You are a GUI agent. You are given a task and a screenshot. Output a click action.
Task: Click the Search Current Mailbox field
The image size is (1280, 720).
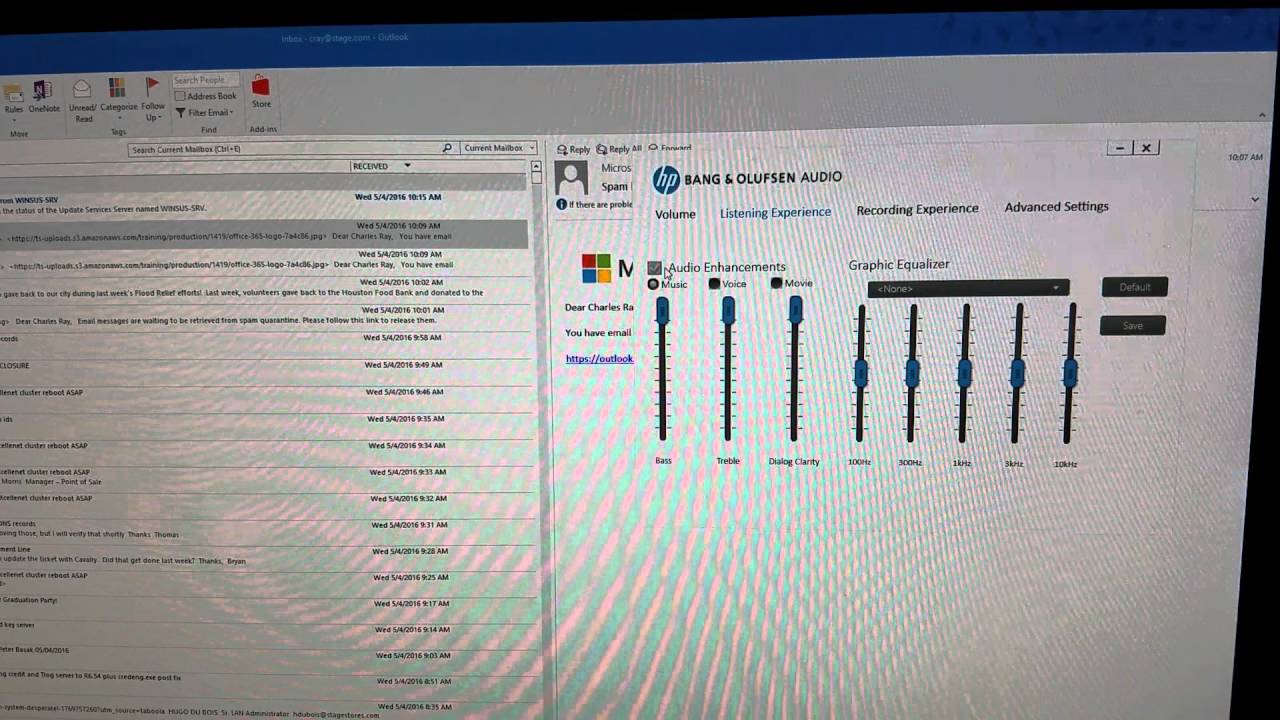point(291,149)
